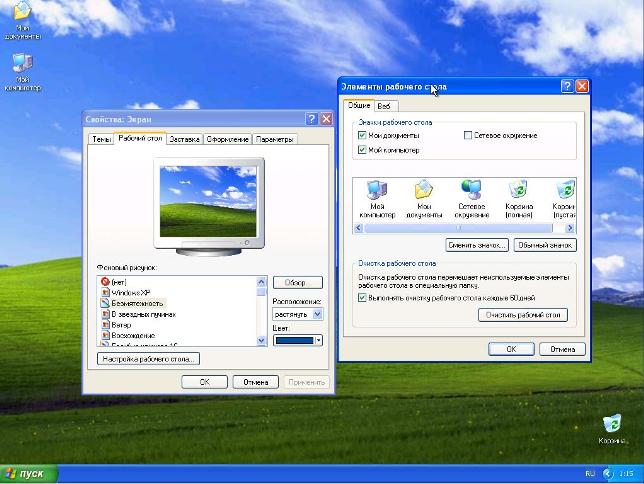Switch to the Общие tab
The width and height of the screenshot is (644, 484).
point(359,105)
